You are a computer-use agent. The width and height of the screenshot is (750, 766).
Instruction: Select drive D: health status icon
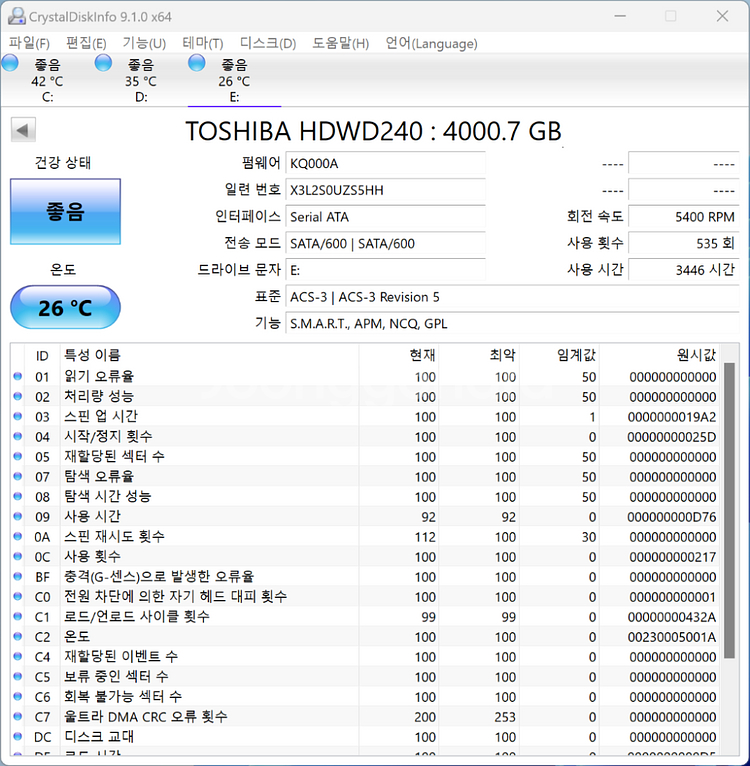click(104, 64)
